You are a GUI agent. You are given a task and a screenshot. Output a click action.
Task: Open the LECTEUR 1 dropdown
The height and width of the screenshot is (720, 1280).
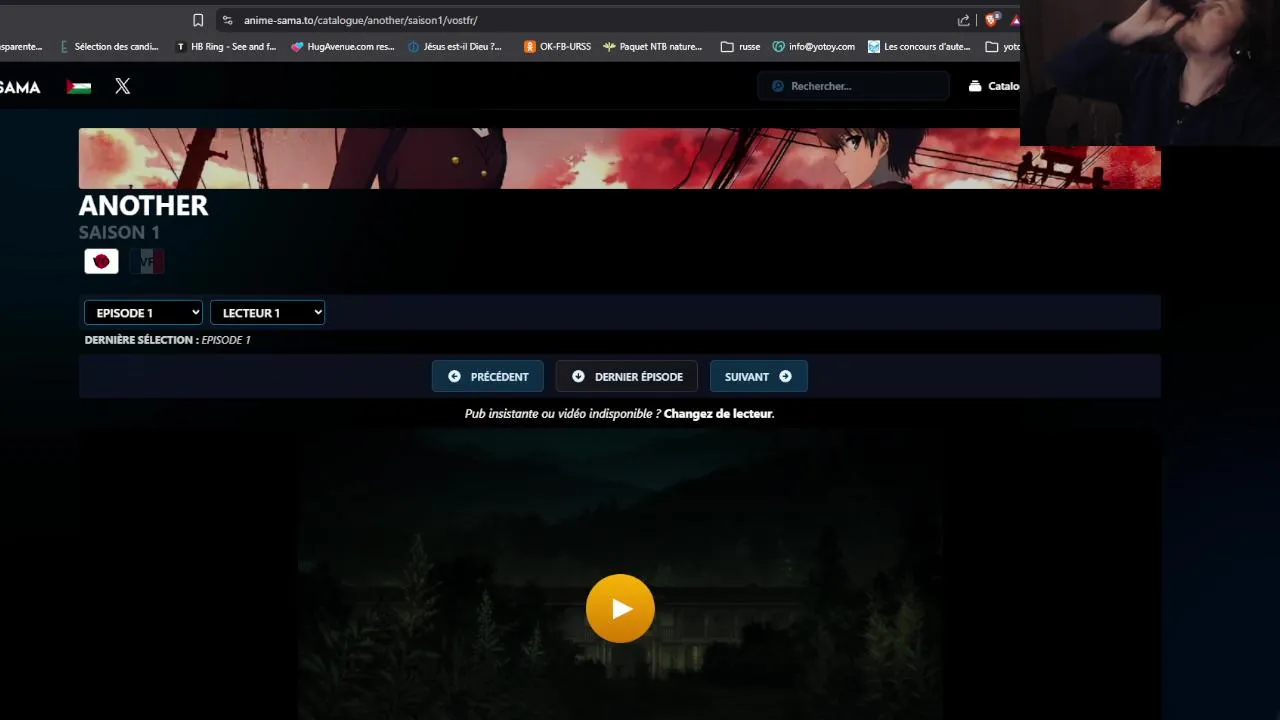pos(267,313)
